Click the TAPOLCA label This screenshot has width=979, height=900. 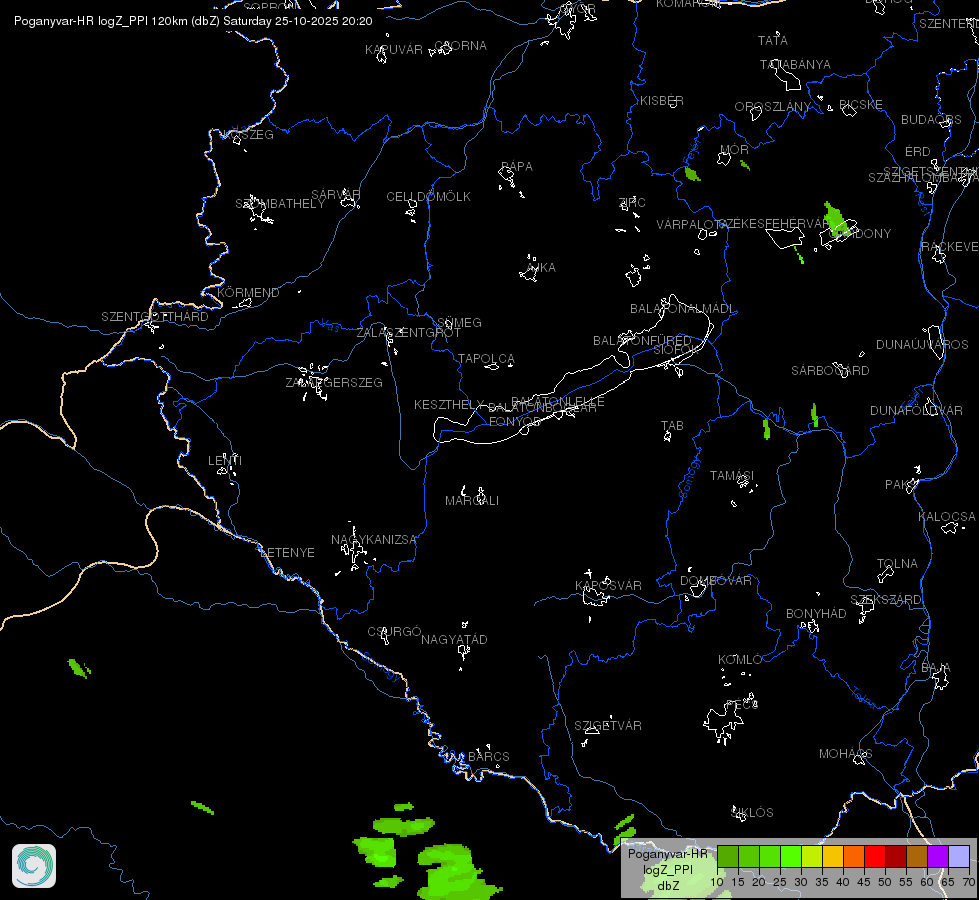[486, 359]
